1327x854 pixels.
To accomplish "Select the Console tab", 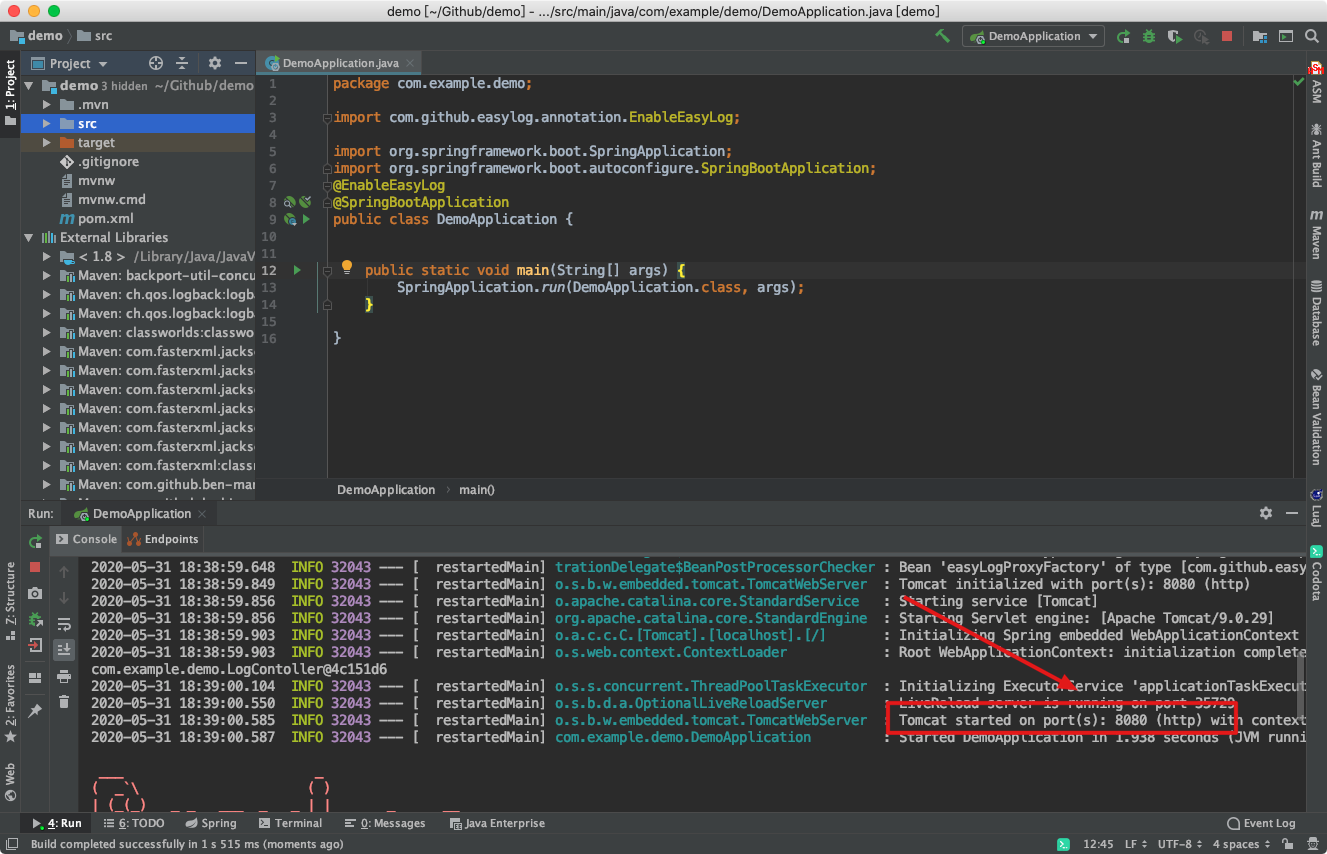I will (87, 539).
